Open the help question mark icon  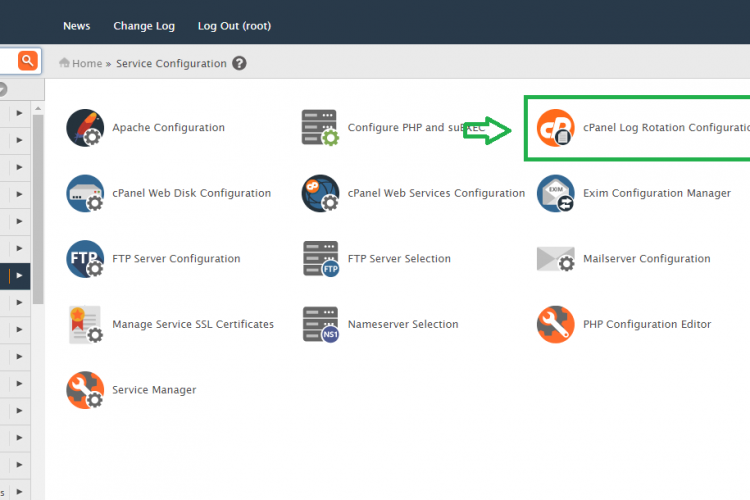(239, 63)
